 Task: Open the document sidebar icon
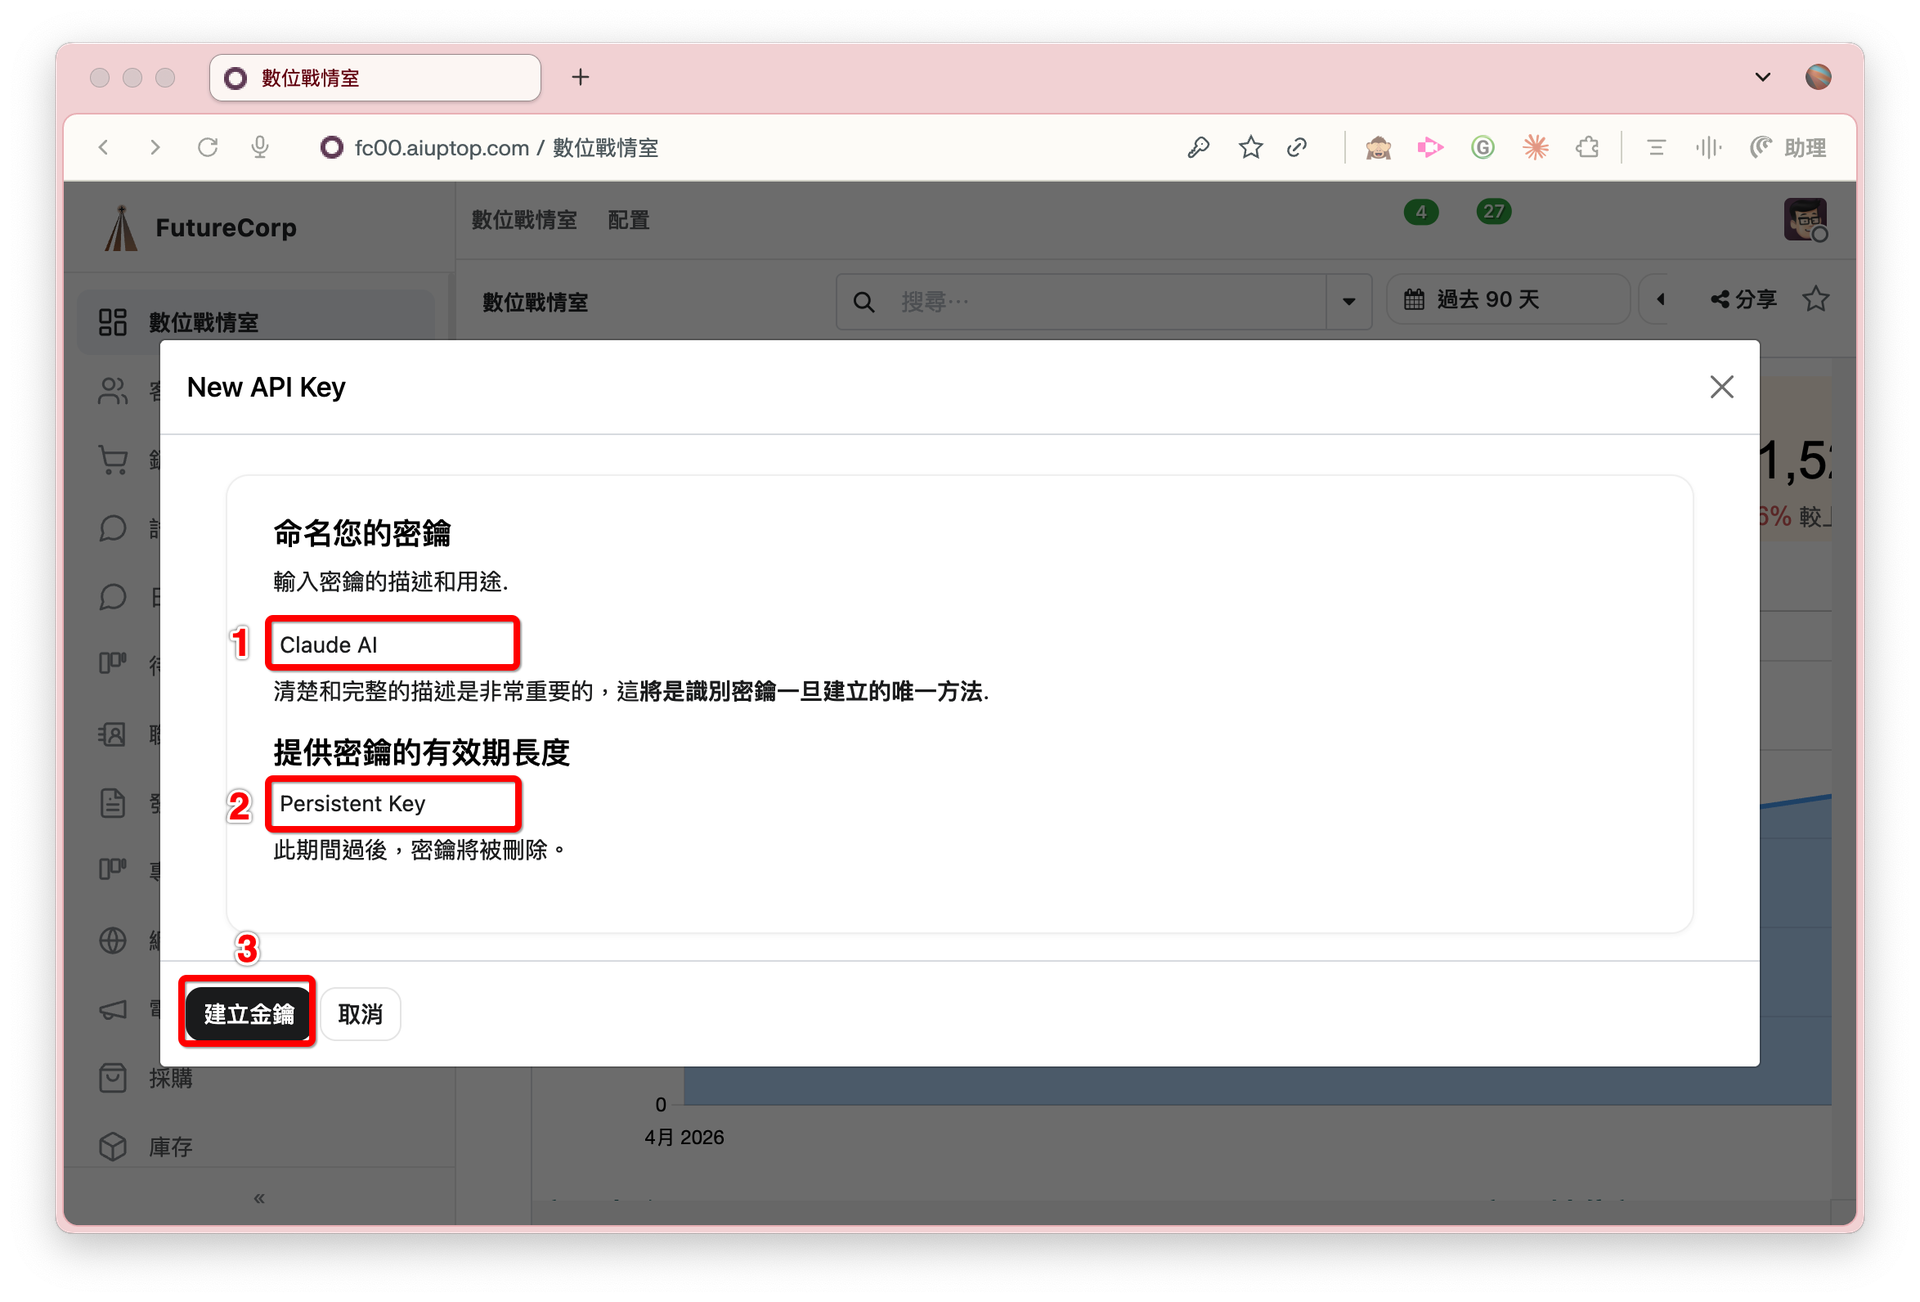point(113,803)
